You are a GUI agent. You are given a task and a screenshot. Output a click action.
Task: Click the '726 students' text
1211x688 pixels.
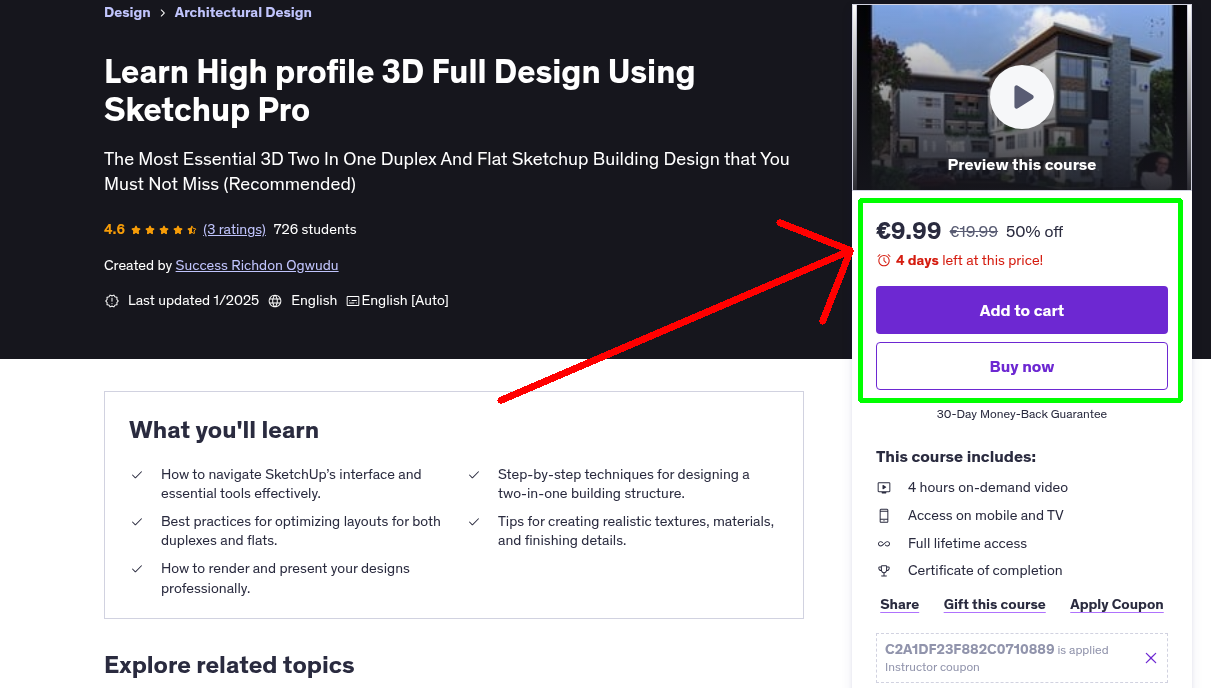tap(314, 229)
